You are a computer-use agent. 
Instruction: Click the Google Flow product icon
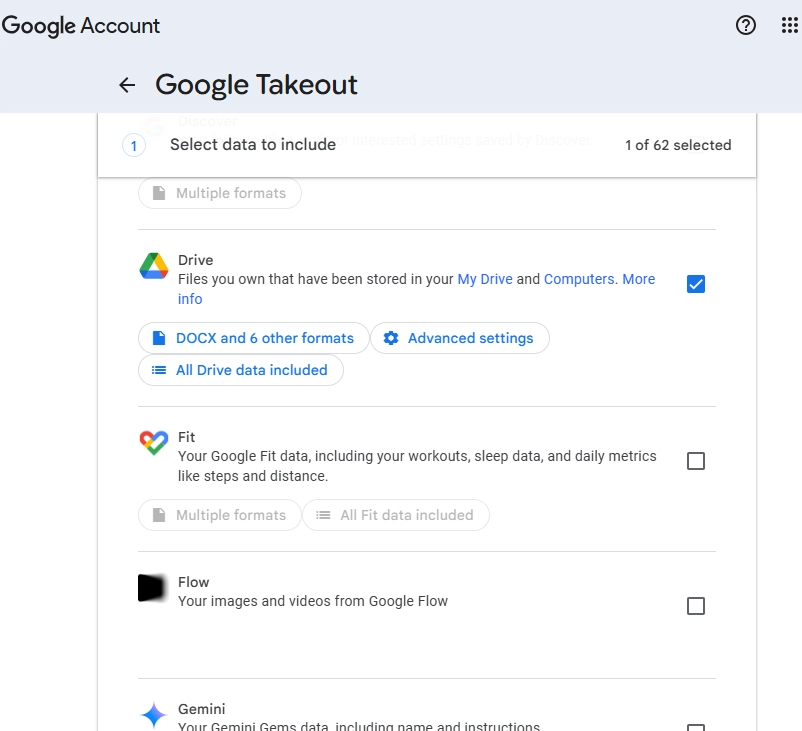(152, 588)
